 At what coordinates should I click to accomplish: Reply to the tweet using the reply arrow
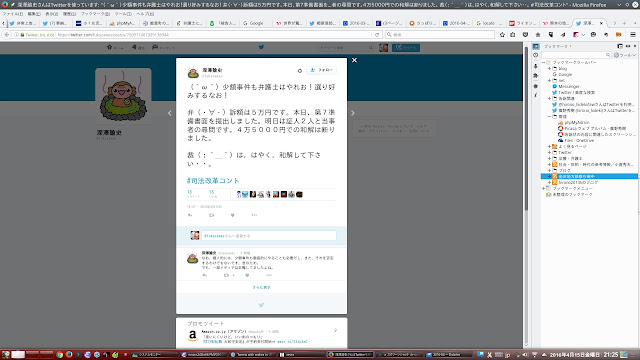coord(190,215)
